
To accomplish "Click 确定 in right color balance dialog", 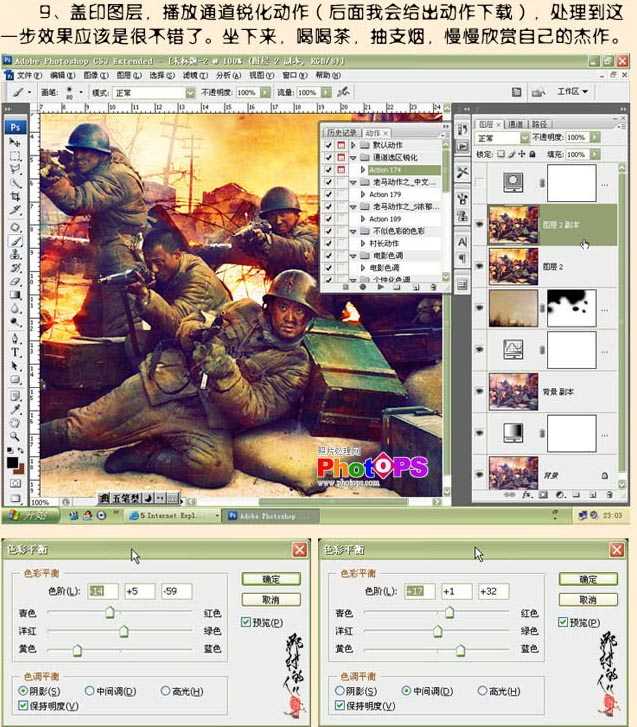I will tap(588, 579).
